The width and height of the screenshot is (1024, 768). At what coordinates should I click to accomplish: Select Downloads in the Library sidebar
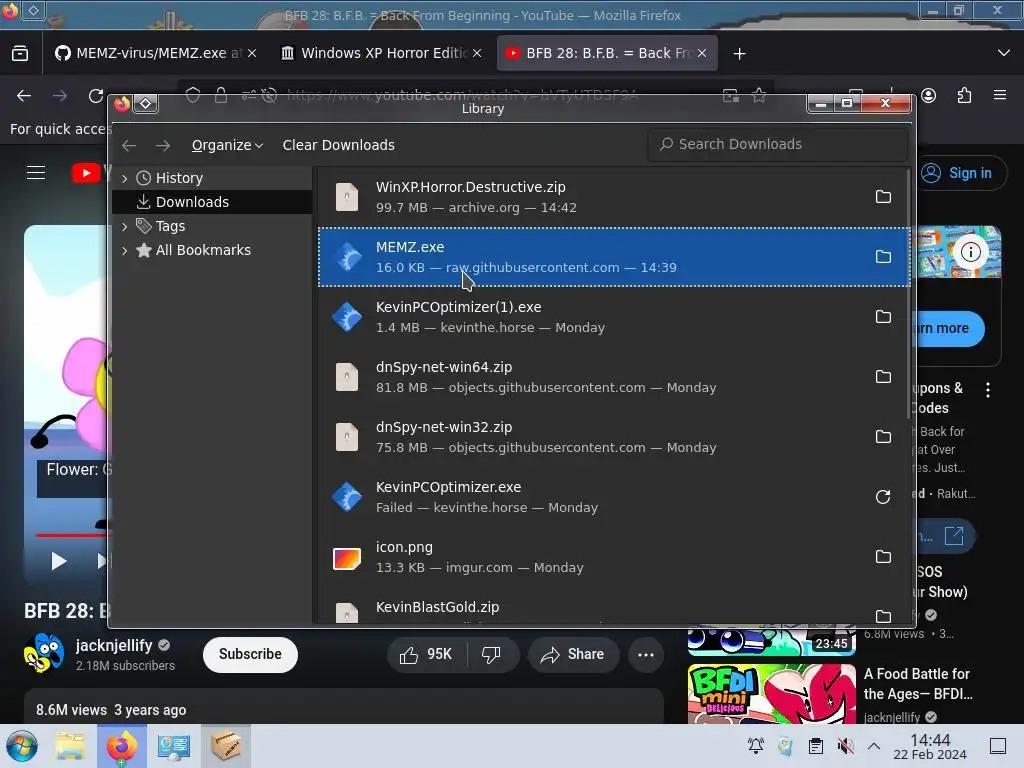click(212, 202)
